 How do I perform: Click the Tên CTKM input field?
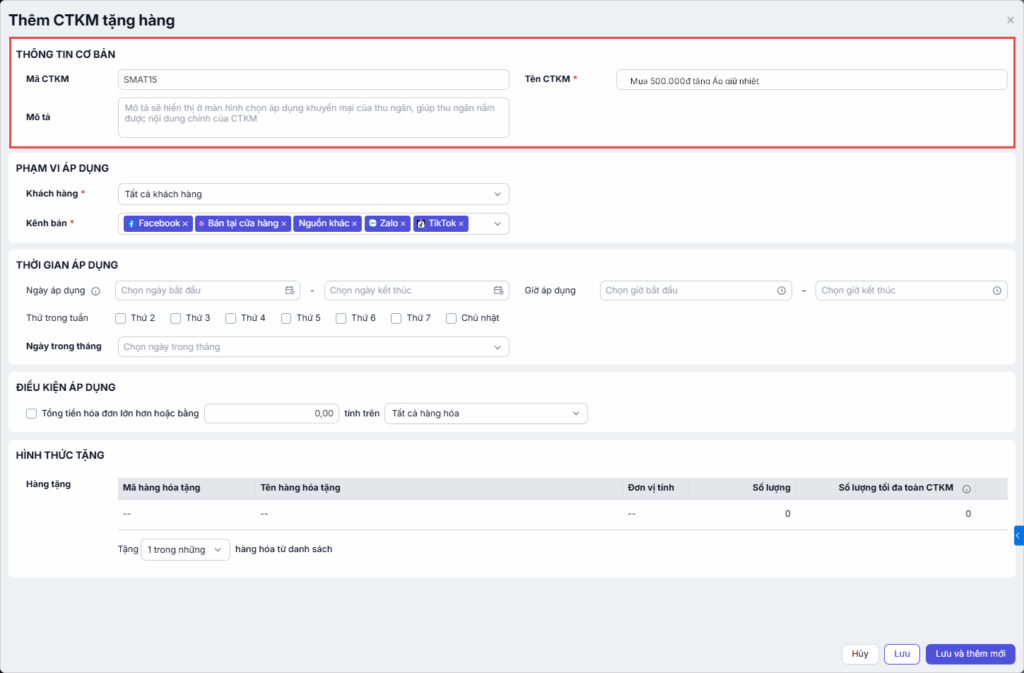[x=812, y=80]
